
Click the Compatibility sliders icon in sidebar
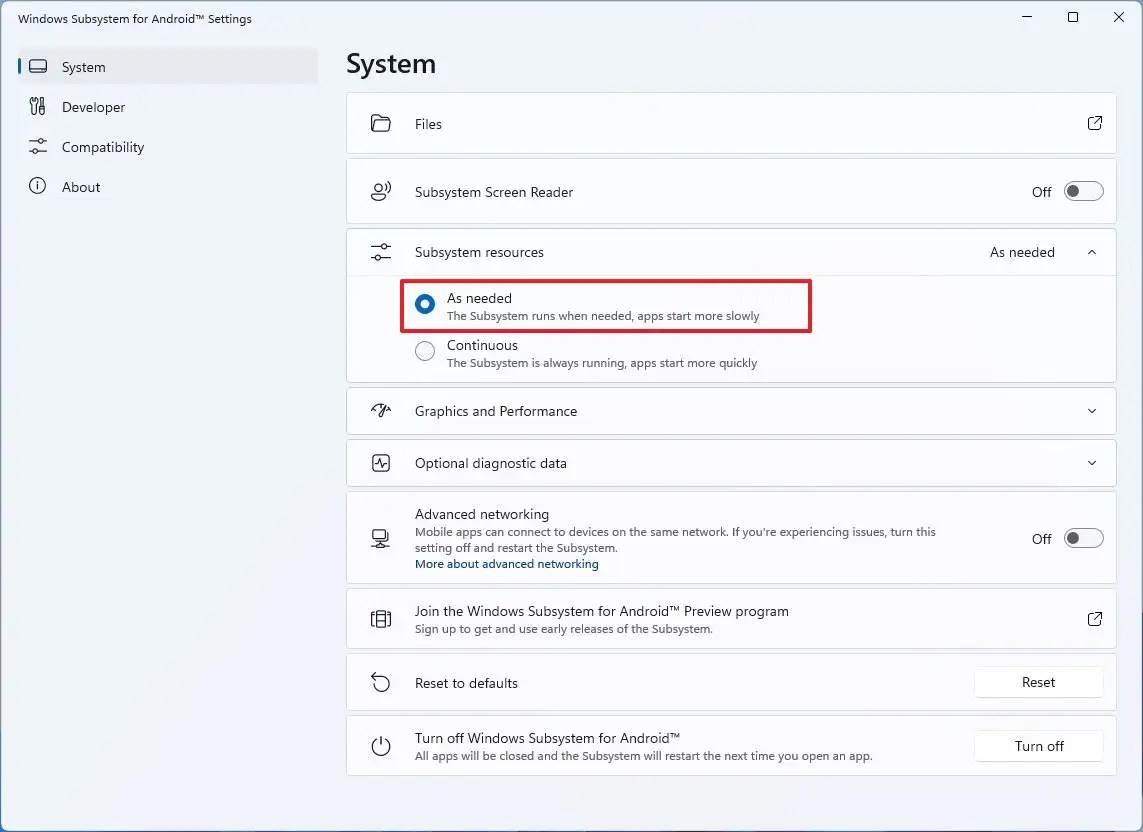(38, 147)
